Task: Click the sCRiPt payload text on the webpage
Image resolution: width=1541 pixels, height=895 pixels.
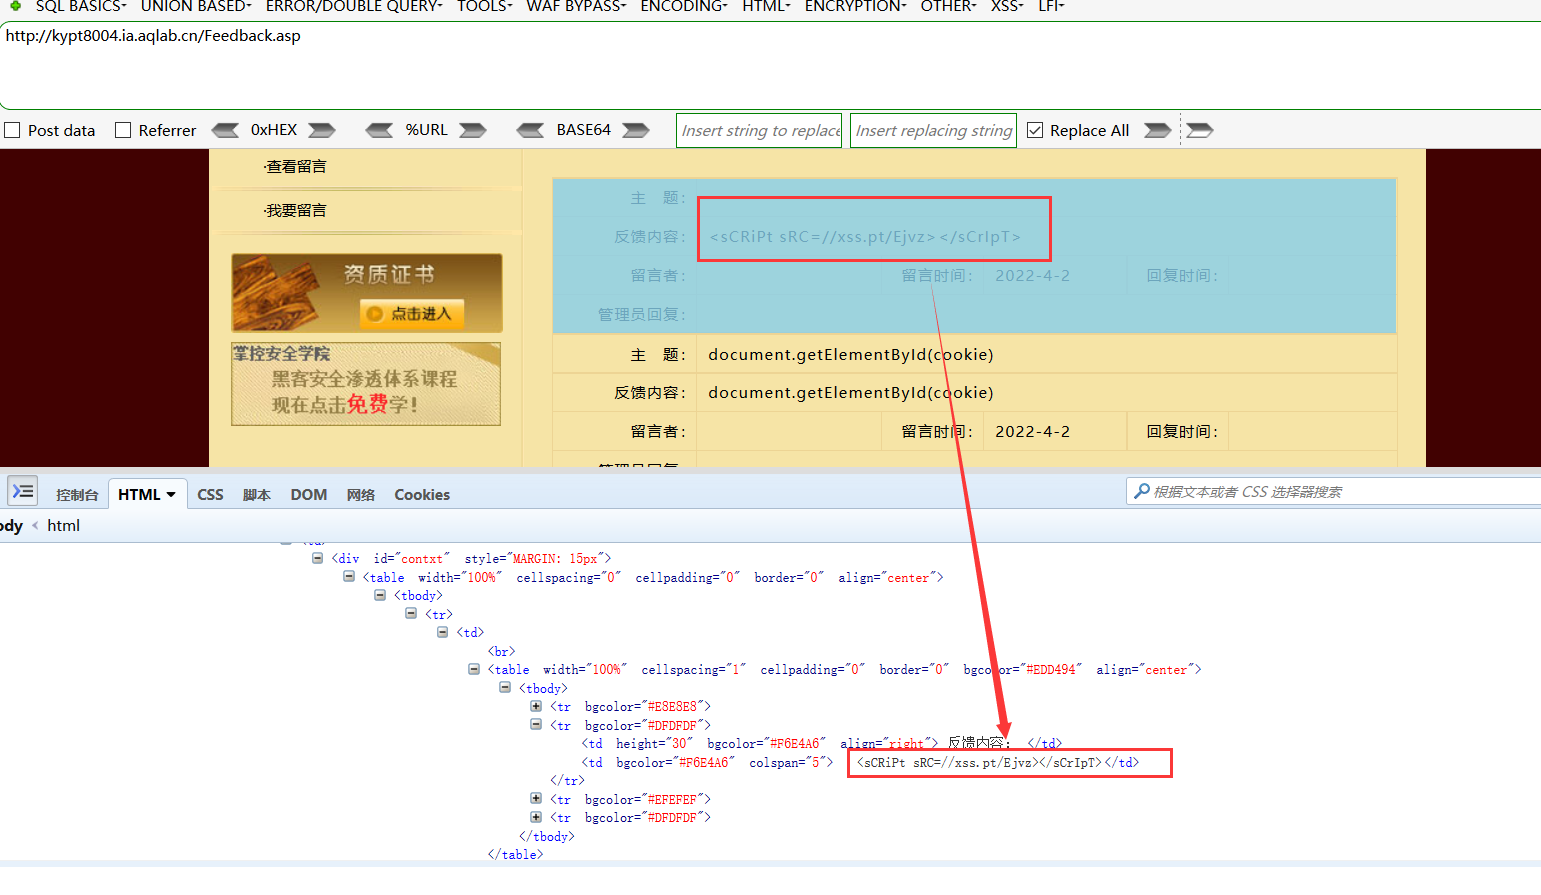Action: click(x=865, y=237)
